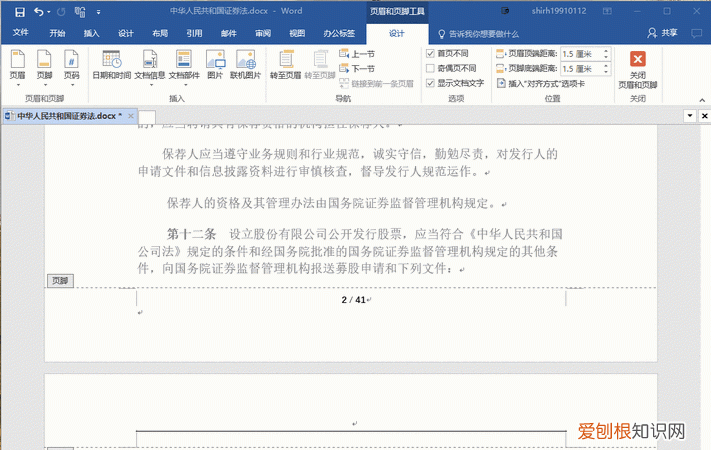Click 插入"对齐方式"选项卡 button
Image resolution: width=711 pixels, height=450 pixels.
point(541,83)
